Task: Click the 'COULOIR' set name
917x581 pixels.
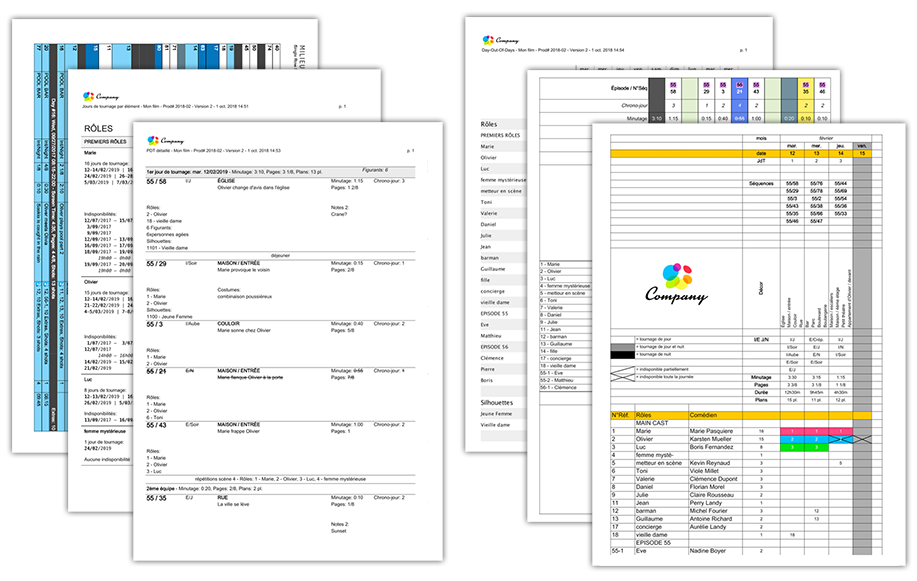Action: click(x=229, y=324)
